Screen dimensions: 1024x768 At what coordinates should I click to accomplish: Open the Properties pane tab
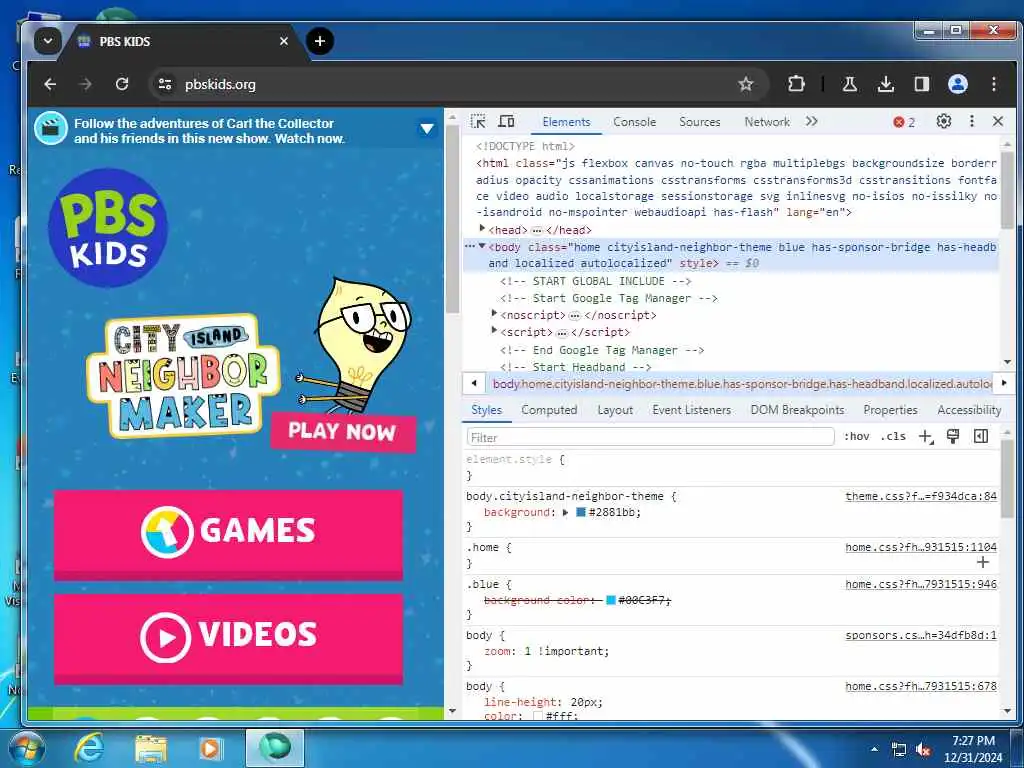tap(890, 410)
